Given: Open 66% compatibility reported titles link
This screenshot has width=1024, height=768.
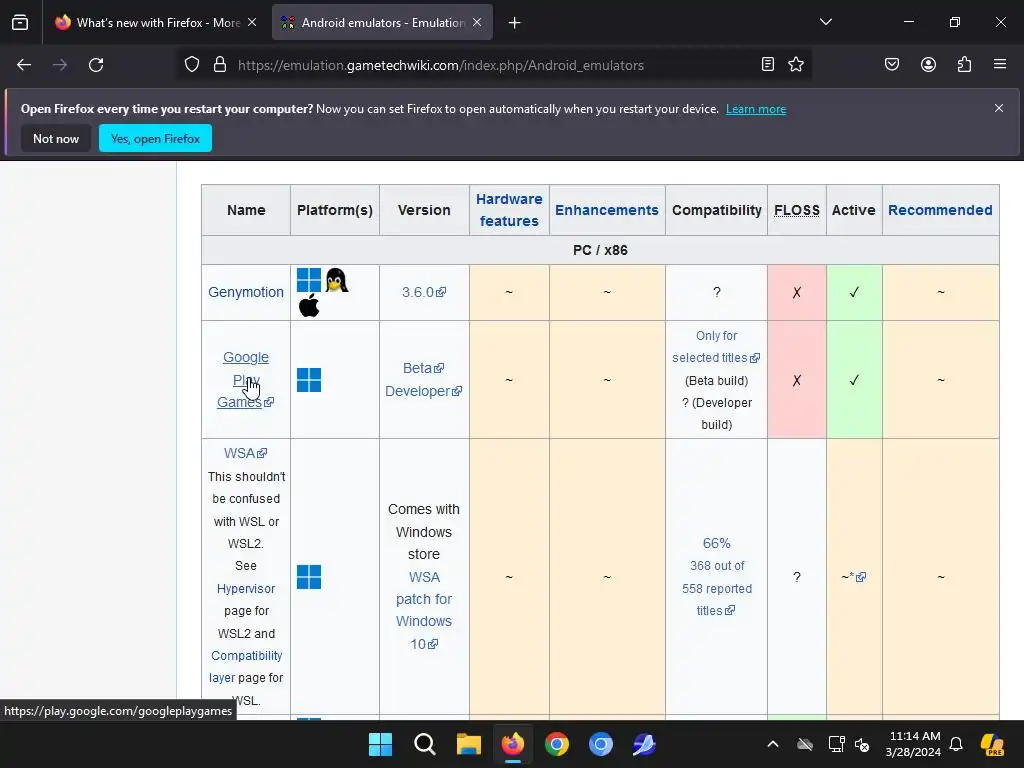Looking at the screenshot, I should point(716,577).
